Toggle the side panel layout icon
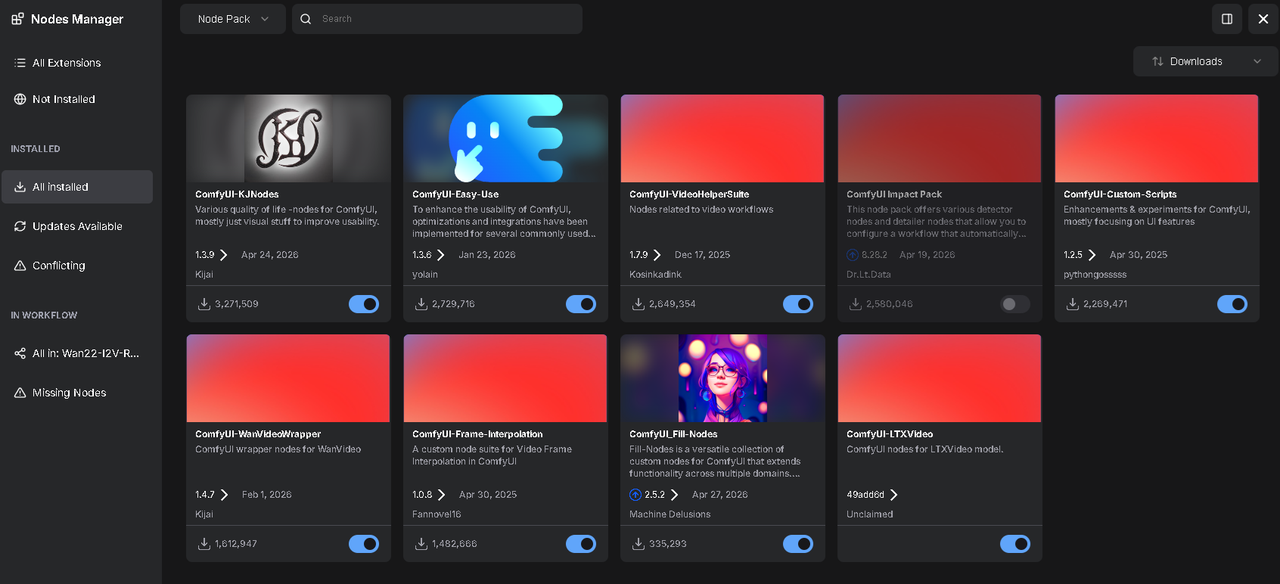 pyautogui.click(x=1227, y=19)
